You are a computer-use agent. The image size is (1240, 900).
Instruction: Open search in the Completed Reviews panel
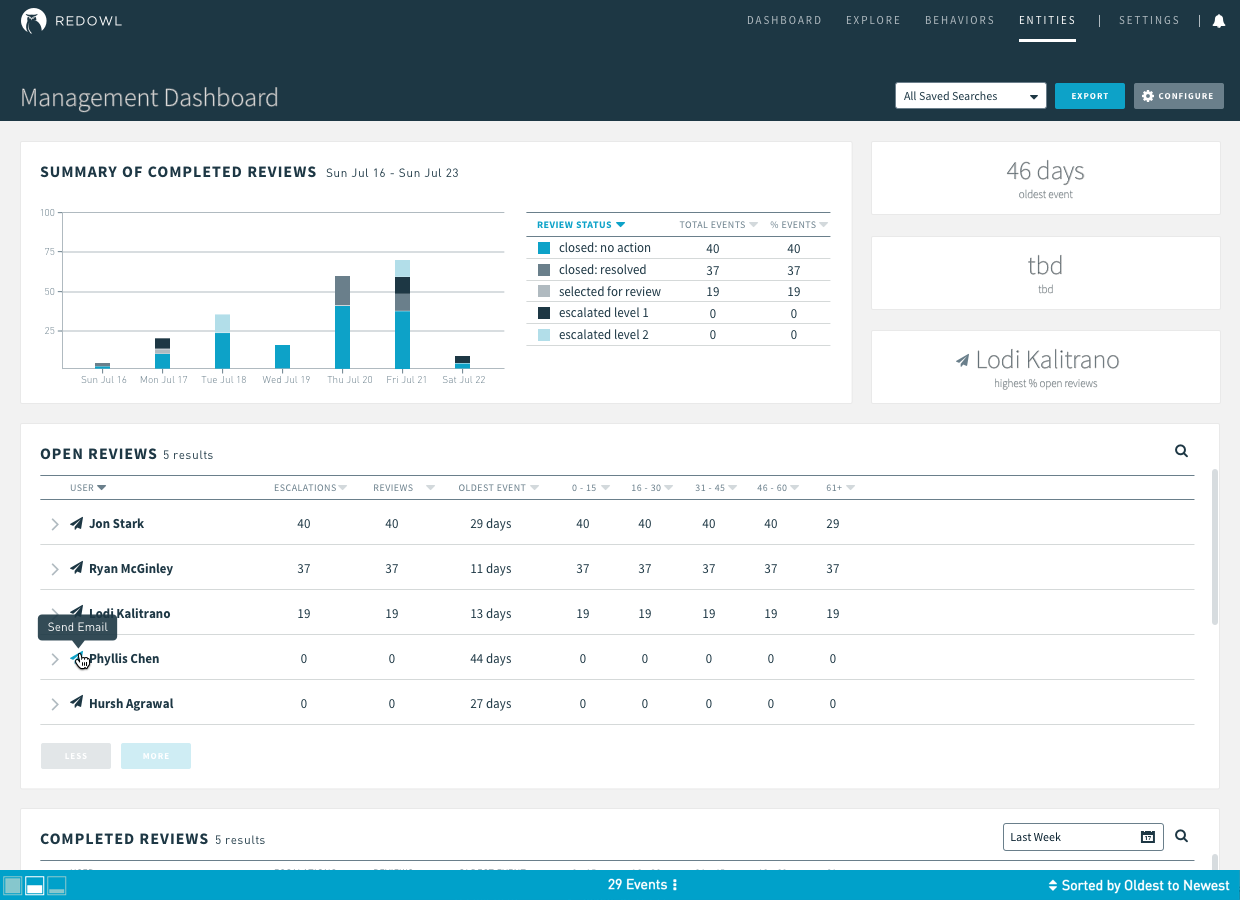(x=1181, y=836)
